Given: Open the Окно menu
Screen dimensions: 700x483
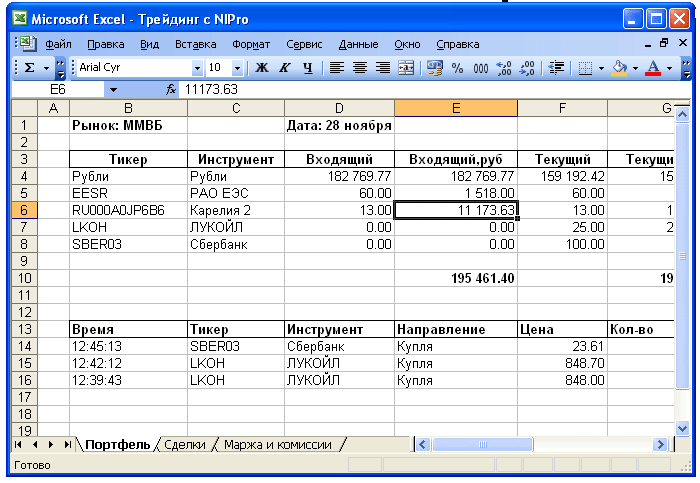Looking at the screenshot, I should pyautogui.click(x=407, y=44).
